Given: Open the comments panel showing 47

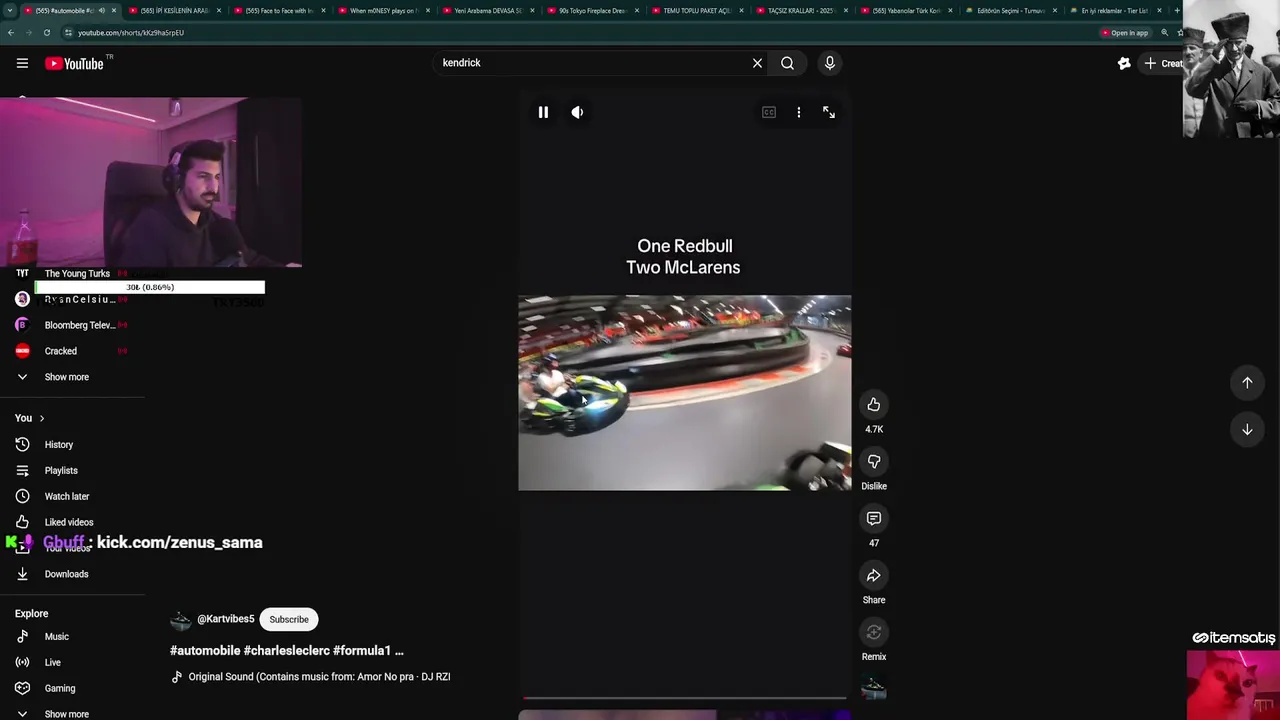Looking at the screenshot, I should [x=874, y=518].
